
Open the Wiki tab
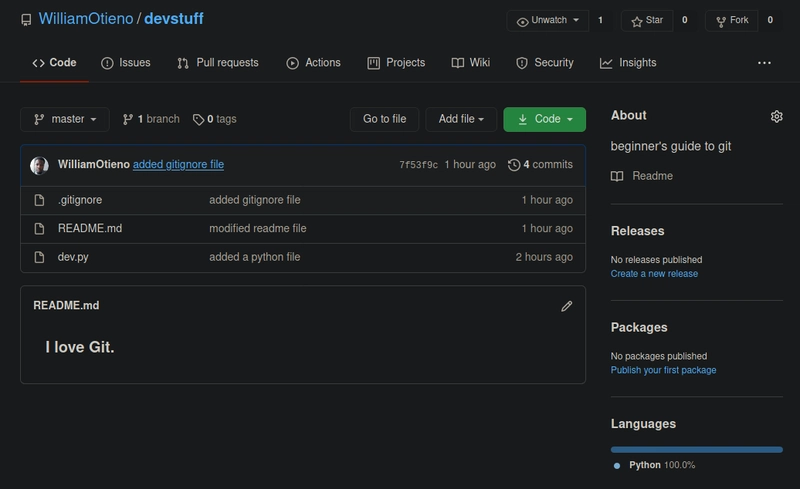tap(470, 63)
